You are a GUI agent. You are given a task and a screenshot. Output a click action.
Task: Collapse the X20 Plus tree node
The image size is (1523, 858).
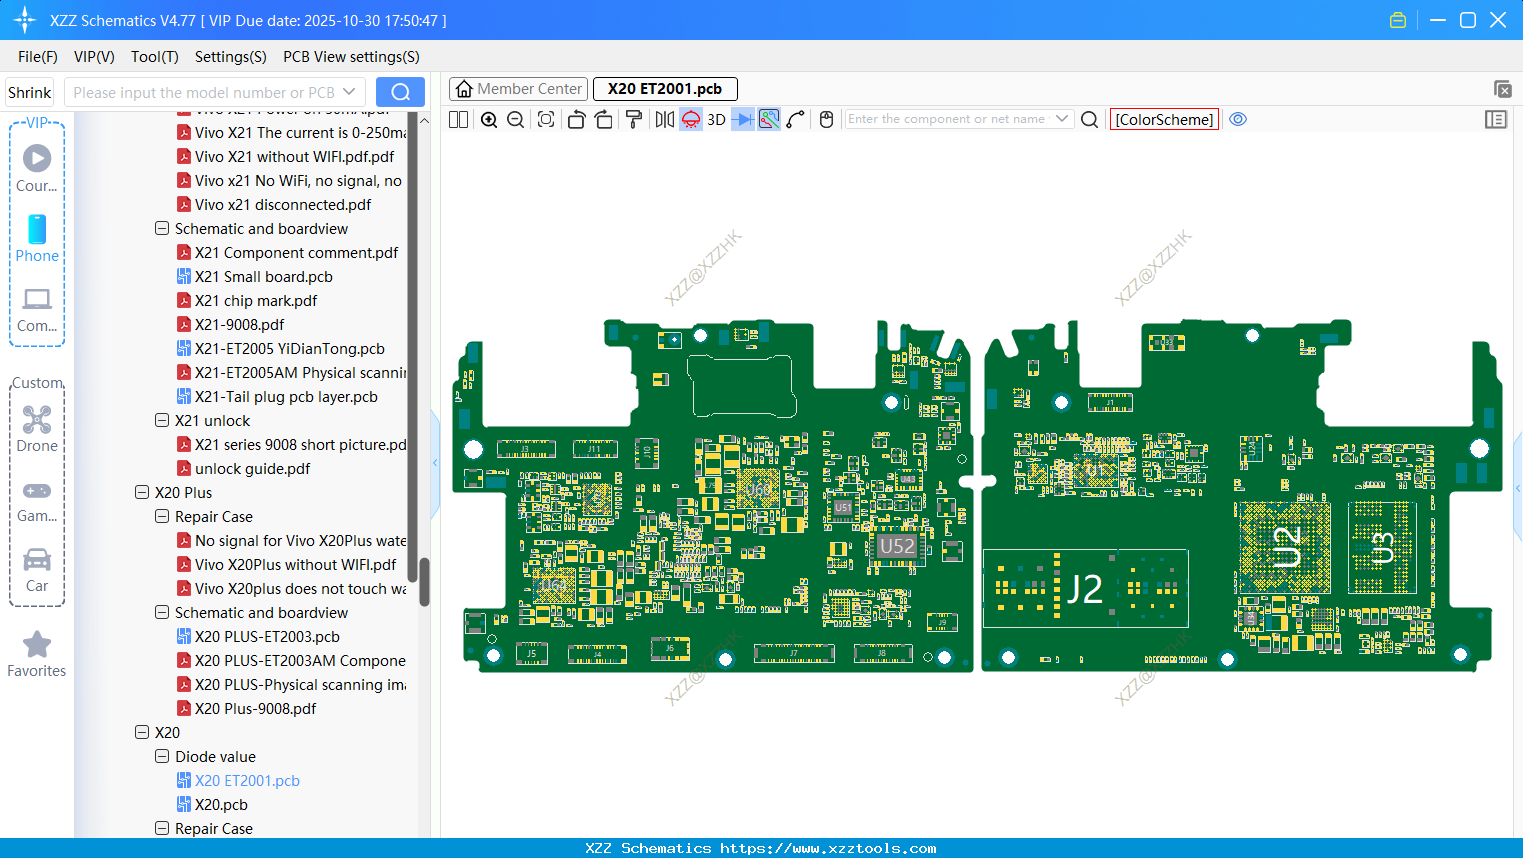click(x=142, y=492)
